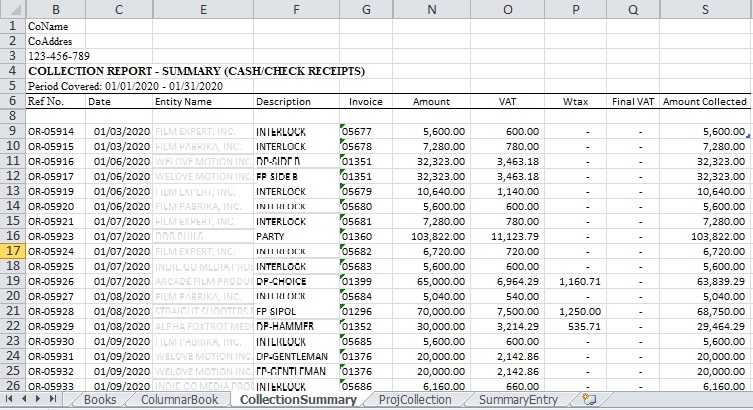753x410 pixels.
Task: Click the Amount Collected header cell
Action: pos(705,101)
